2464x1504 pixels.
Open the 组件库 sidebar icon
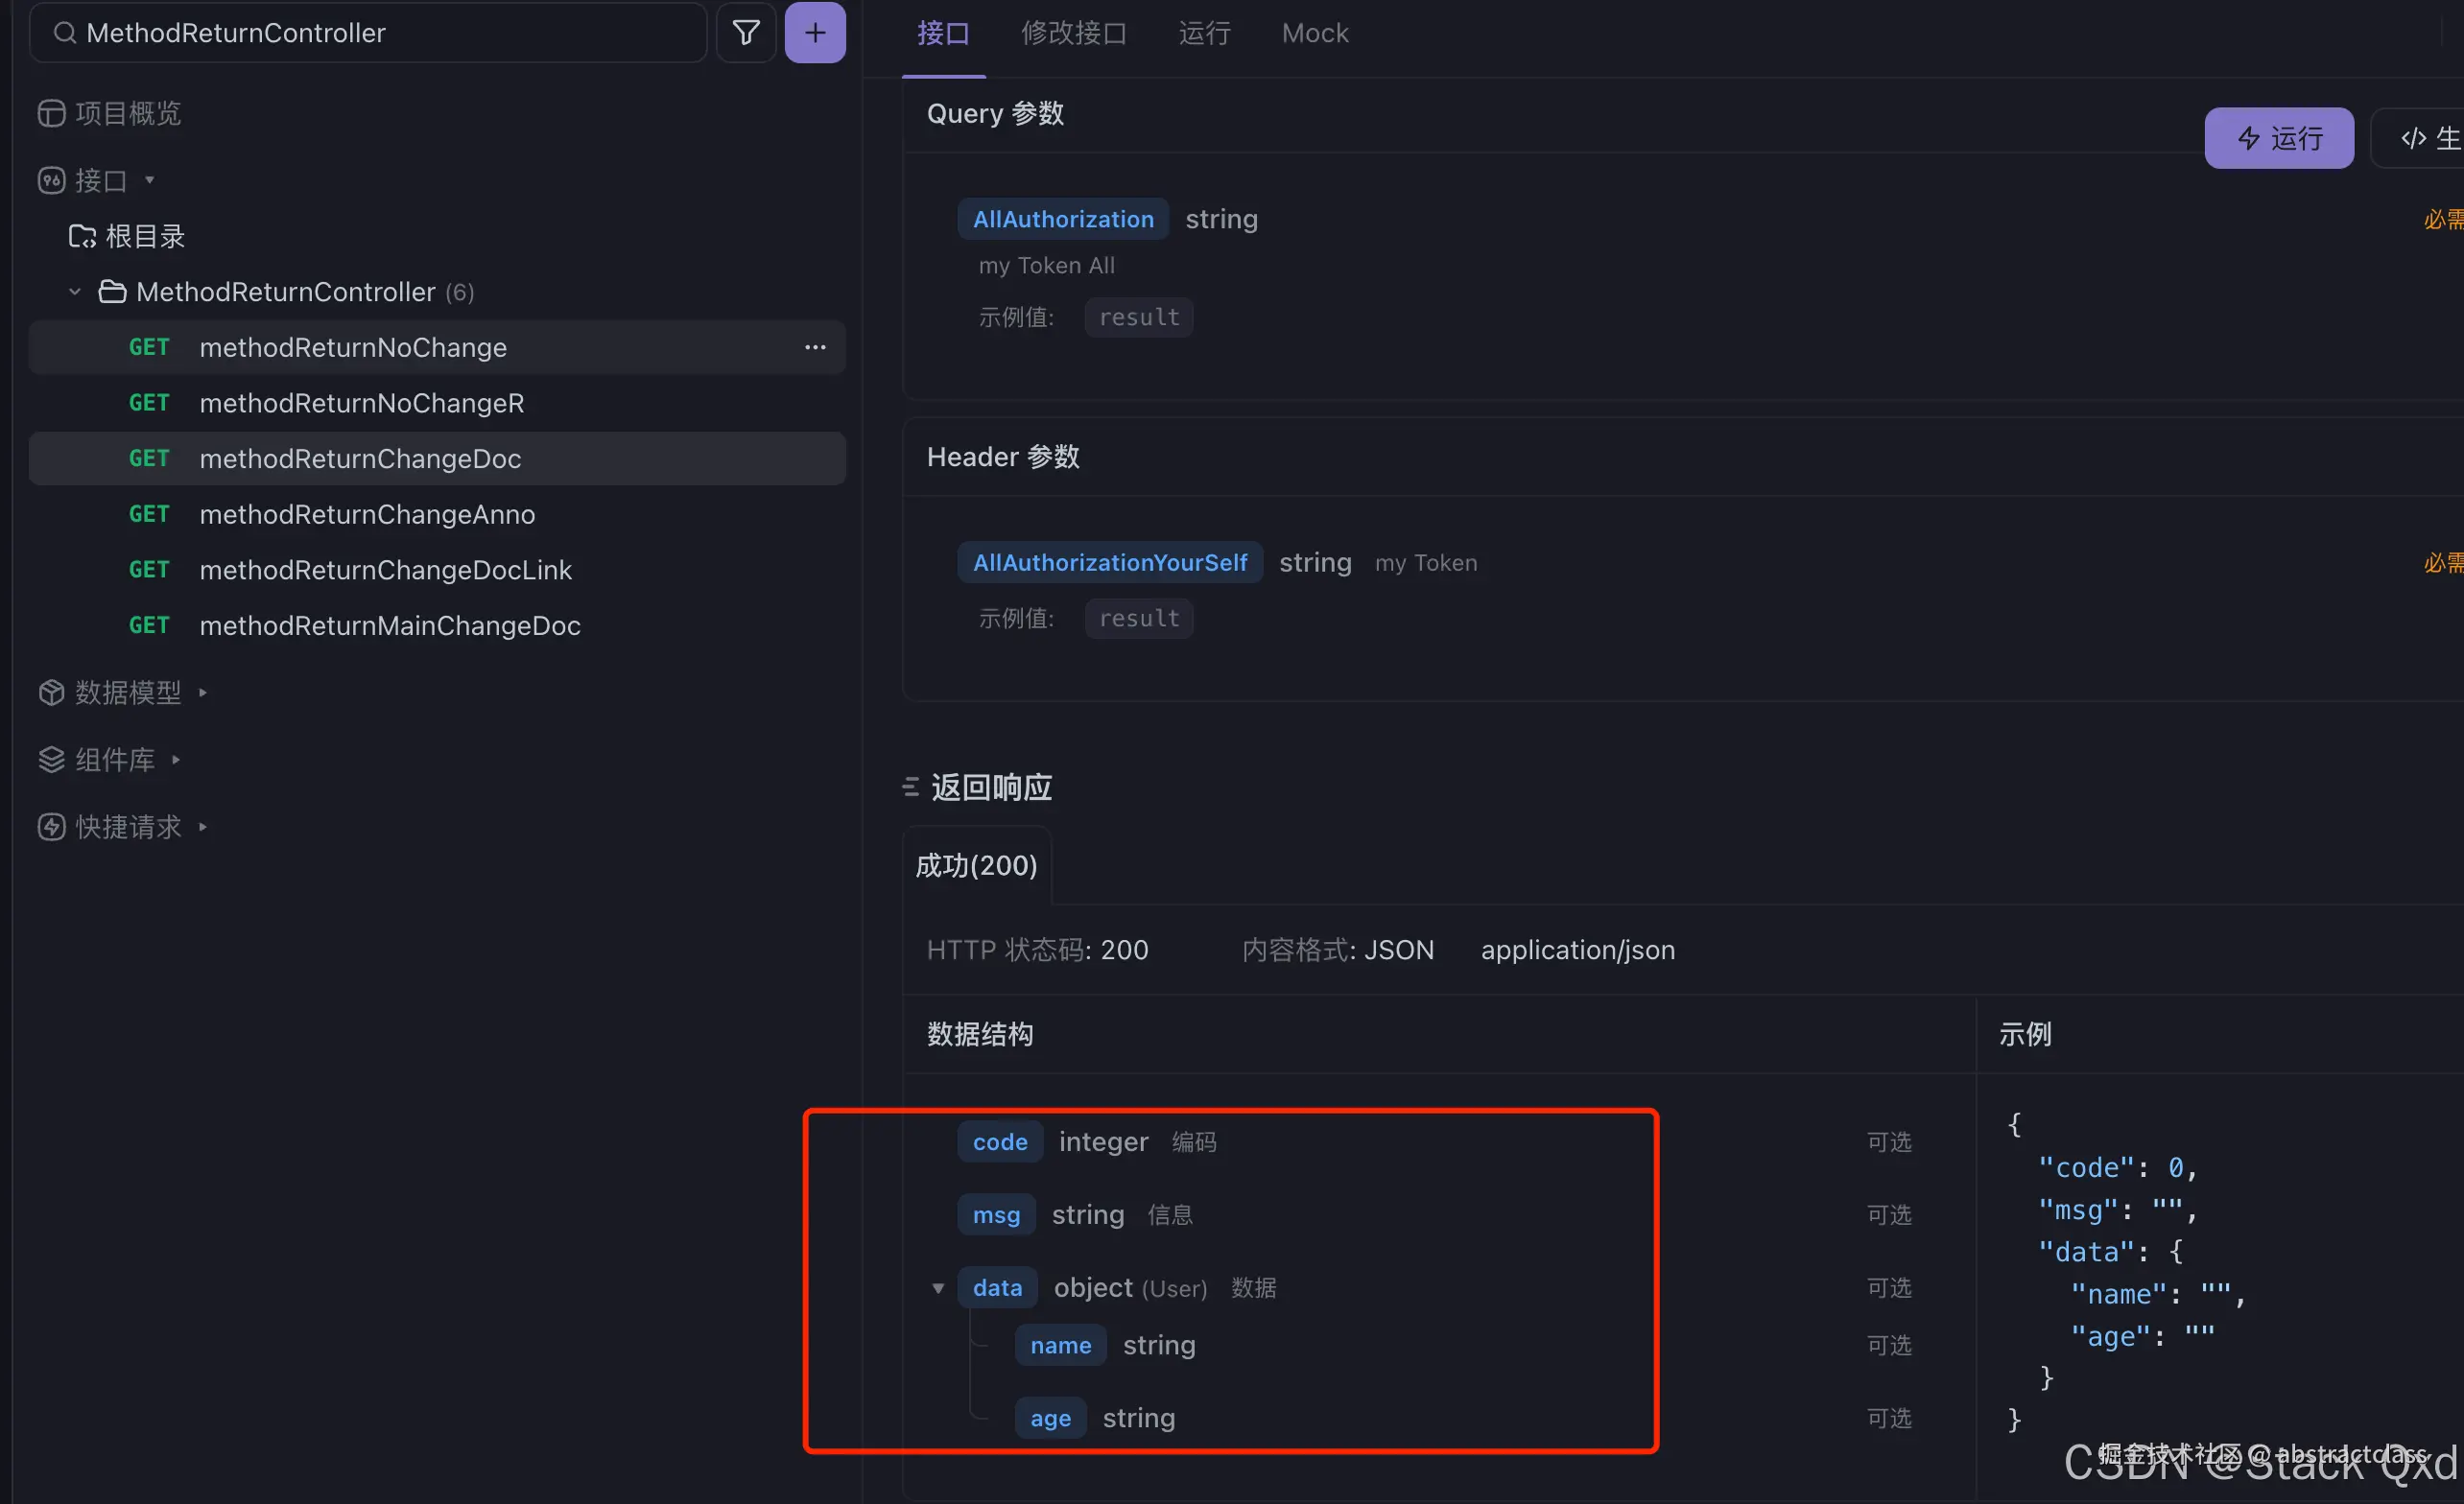coord(51,760)
